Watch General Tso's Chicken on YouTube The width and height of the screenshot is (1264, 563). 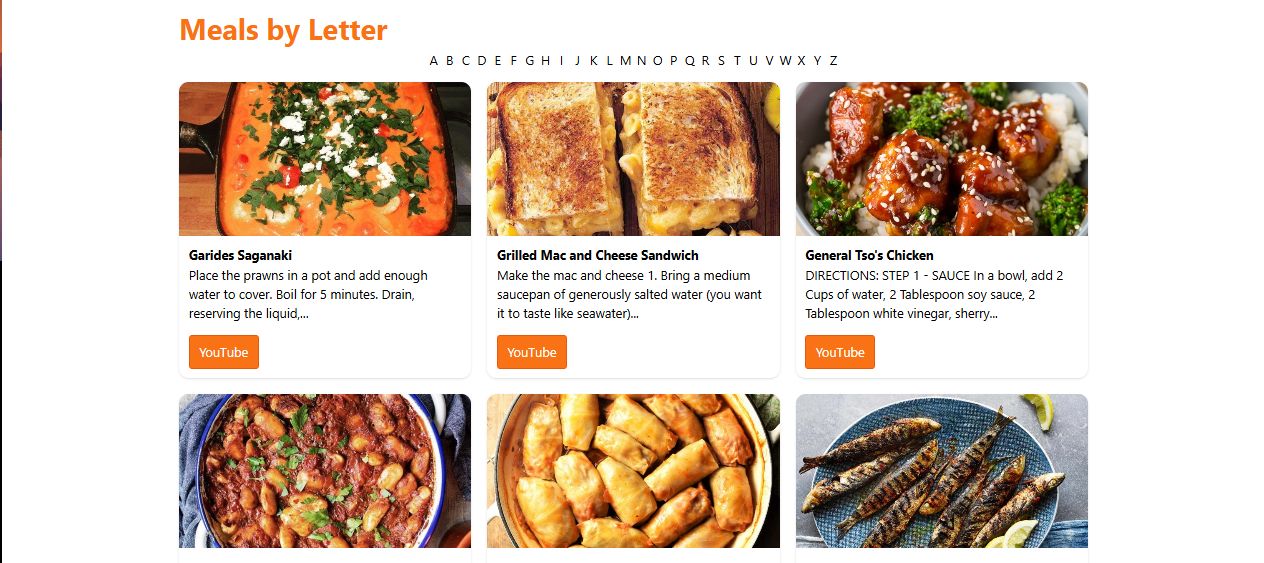840,352
